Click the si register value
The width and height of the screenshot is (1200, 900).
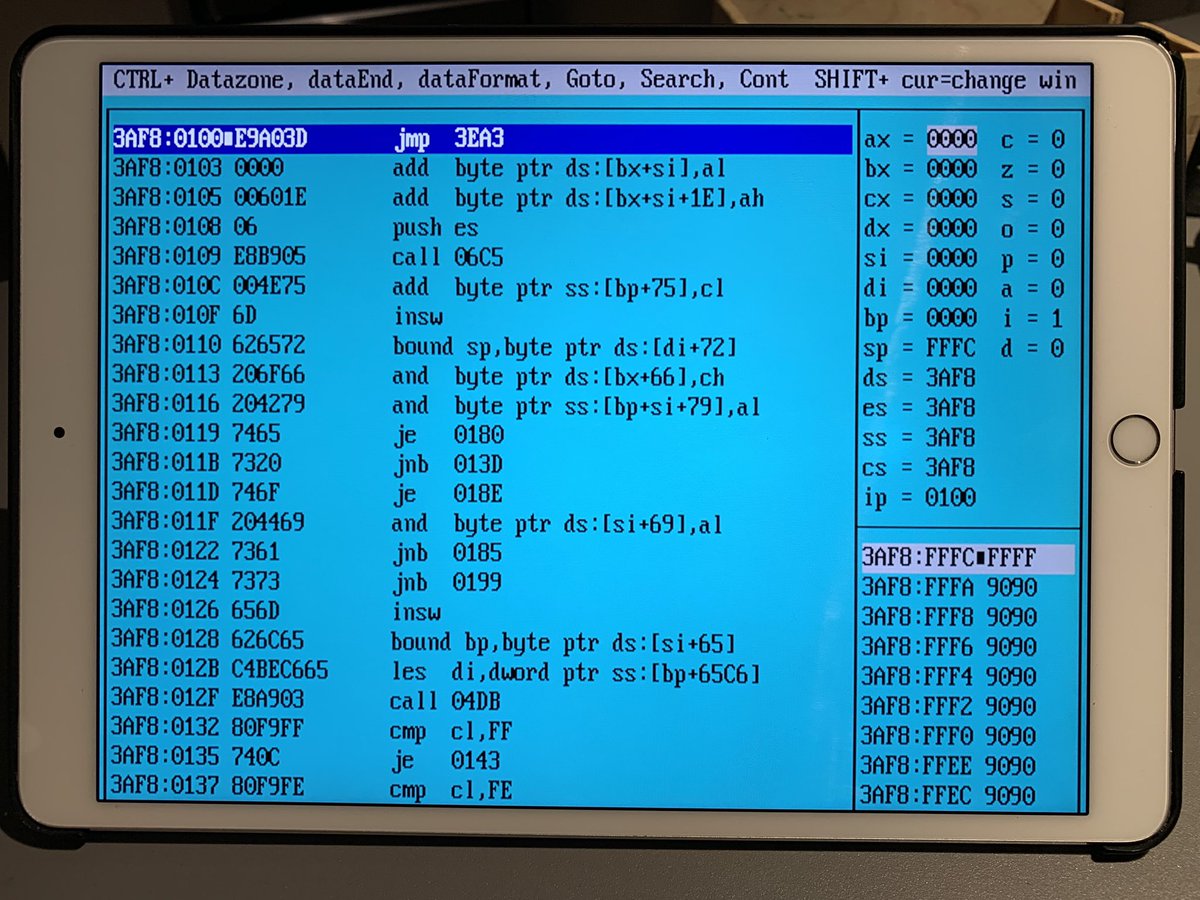pyautogui.click(x=952, y=259)
